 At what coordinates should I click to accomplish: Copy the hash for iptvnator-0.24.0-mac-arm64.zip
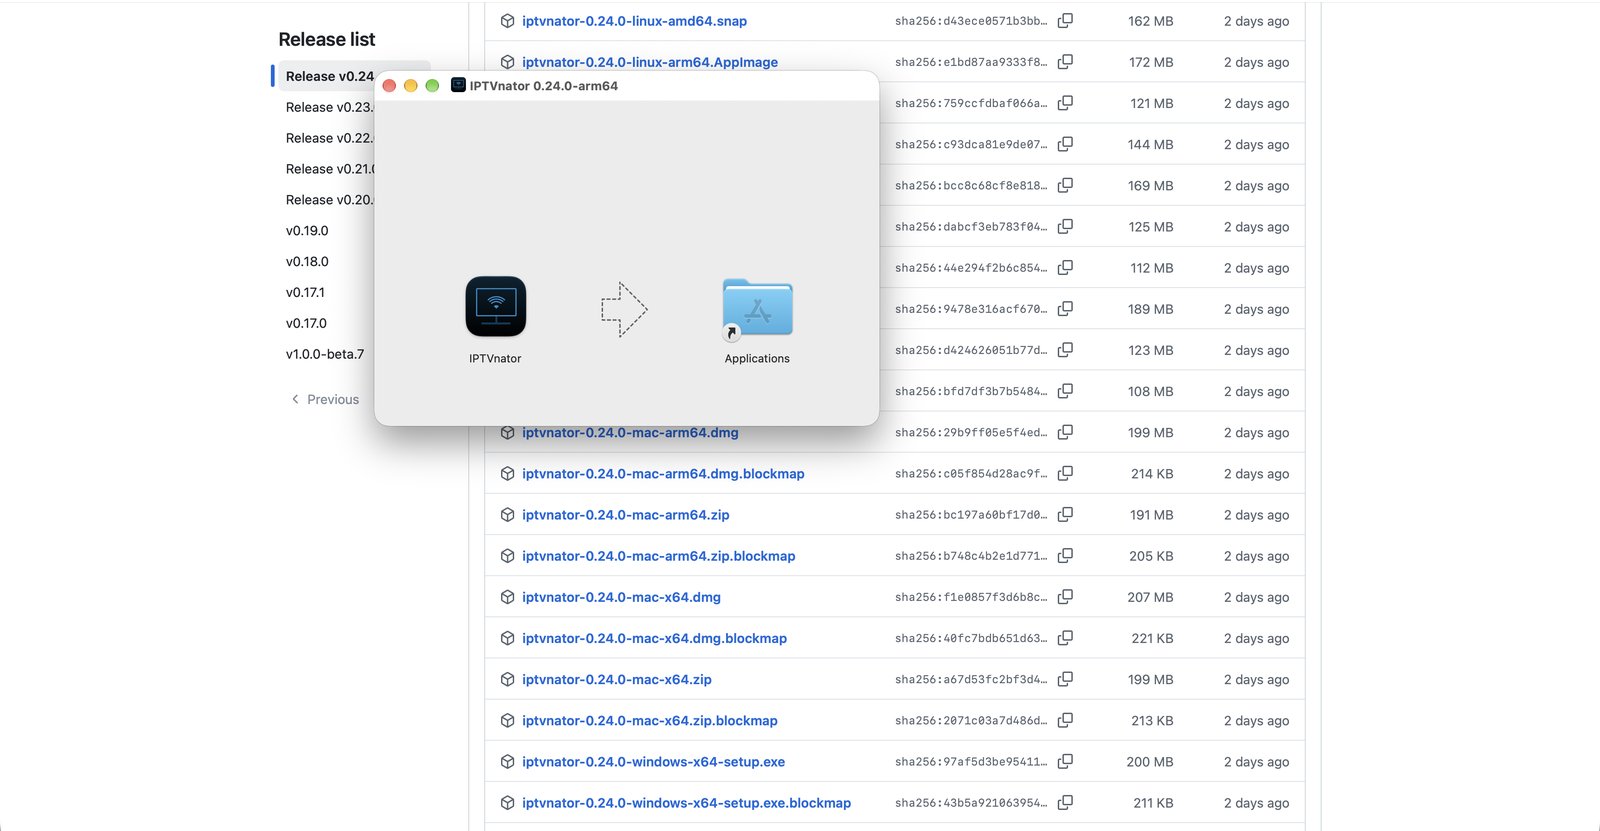point(1065,514)
